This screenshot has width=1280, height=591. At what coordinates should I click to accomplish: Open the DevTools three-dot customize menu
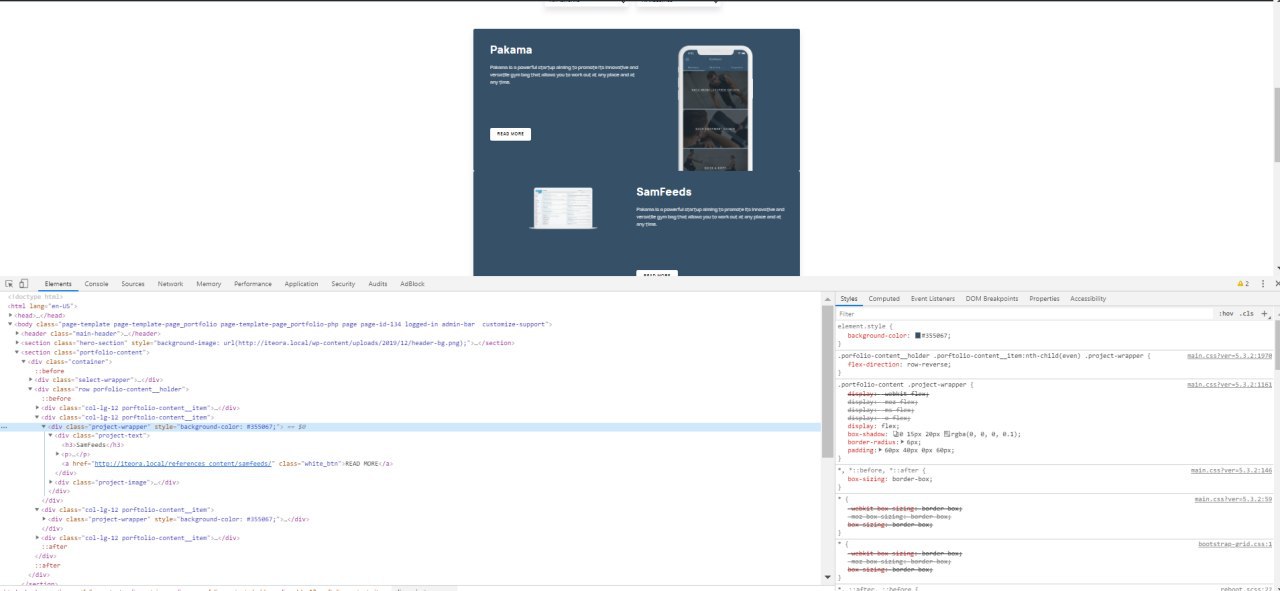[1263, 284]
